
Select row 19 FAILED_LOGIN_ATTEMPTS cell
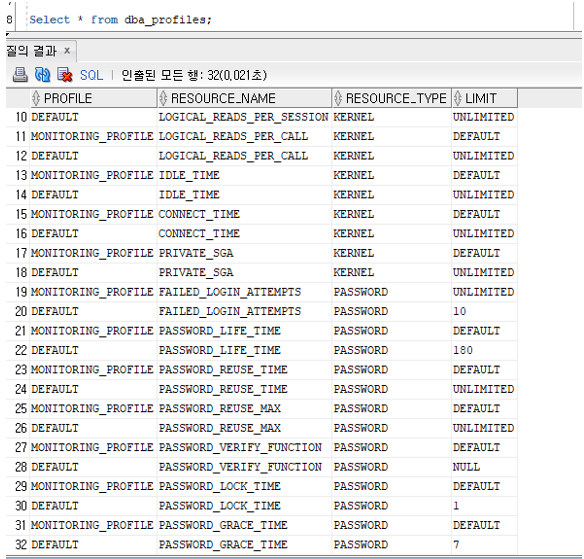click(244, 292)
